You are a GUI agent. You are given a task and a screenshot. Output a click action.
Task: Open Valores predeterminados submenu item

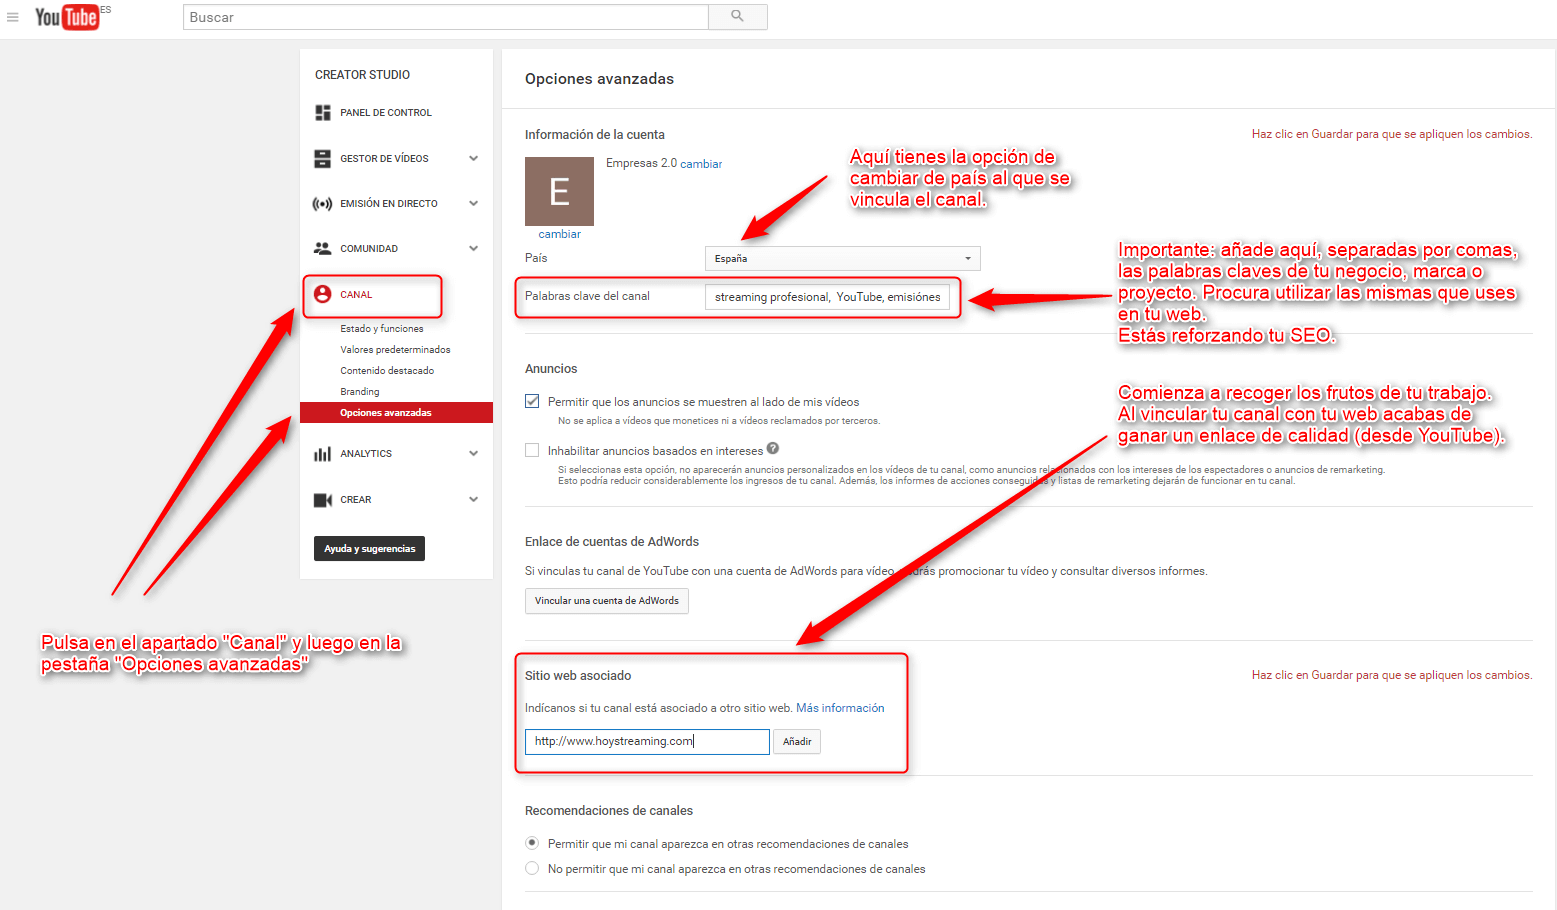click(x=395, y=350)
